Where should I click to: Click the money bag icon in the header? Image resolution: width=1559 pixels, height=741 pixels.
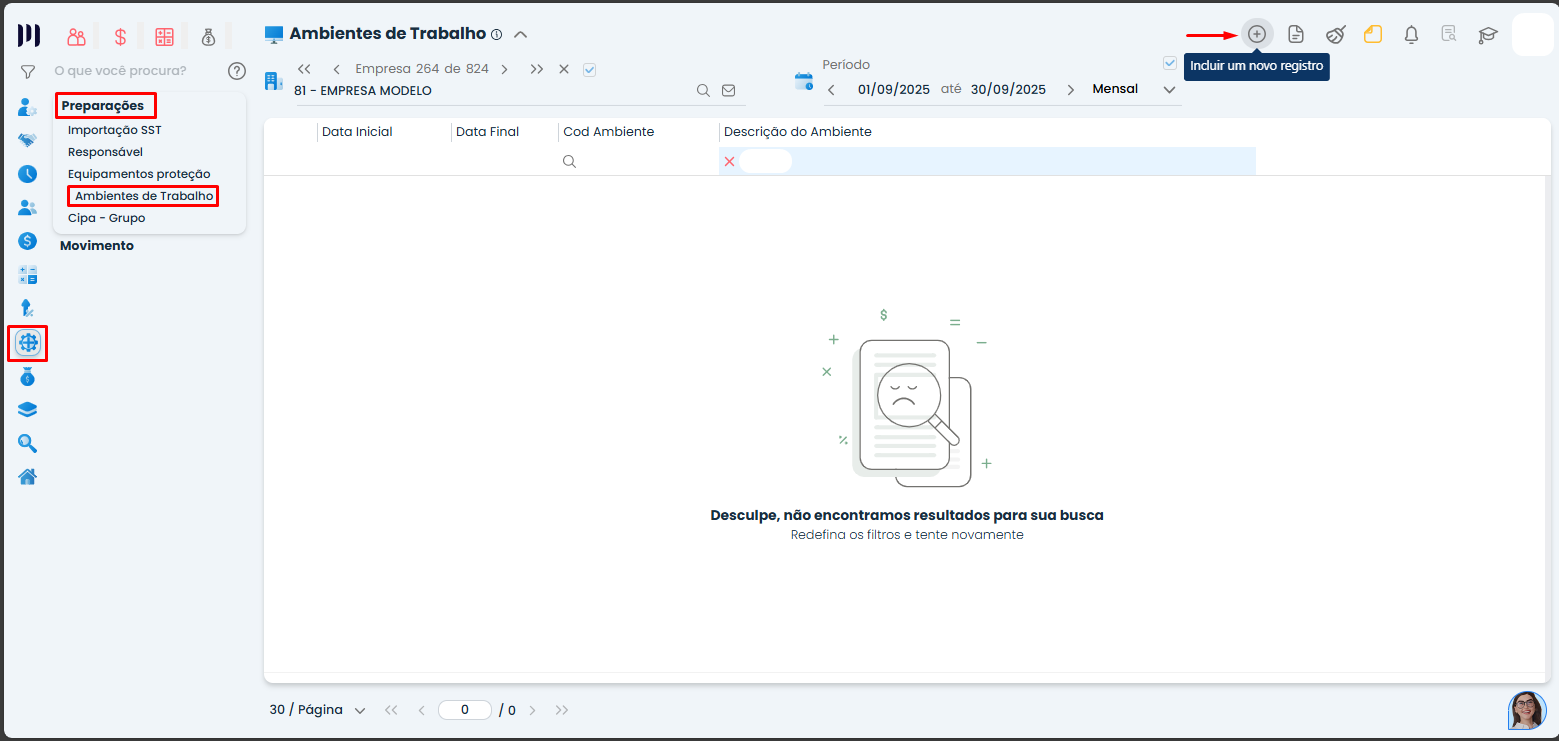point(208,35)
